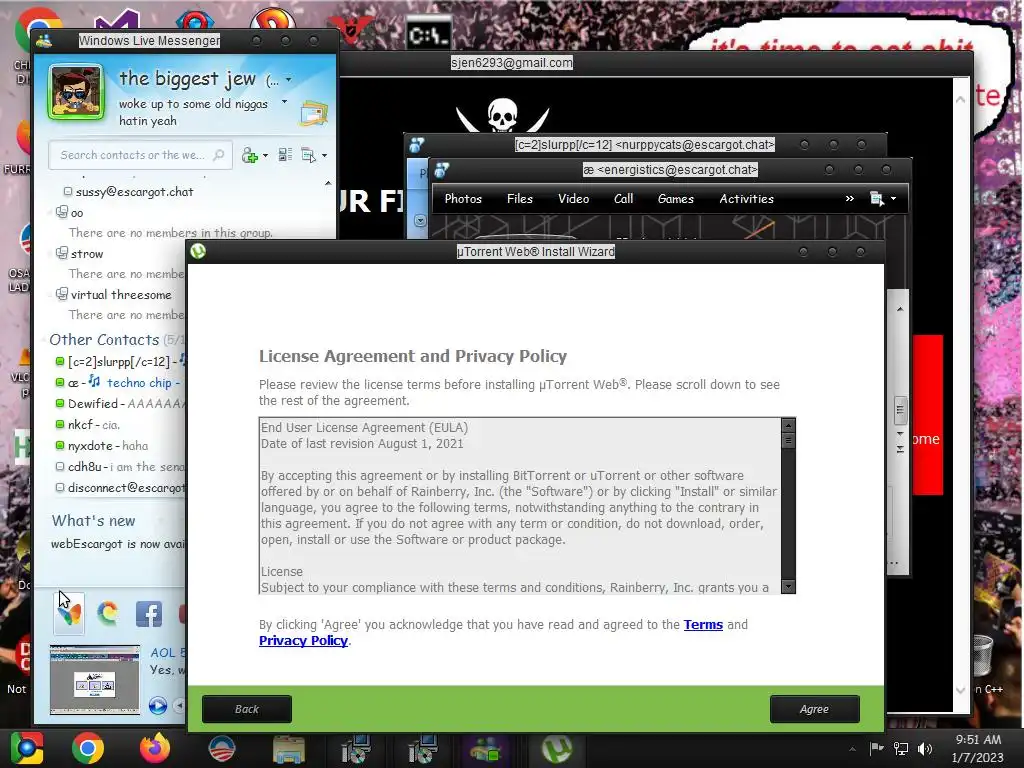The height and width of the screenshot is (768, 1024).
Task: Click the Messenger icon in slurpp chat title bar
Action: point(416,145)
